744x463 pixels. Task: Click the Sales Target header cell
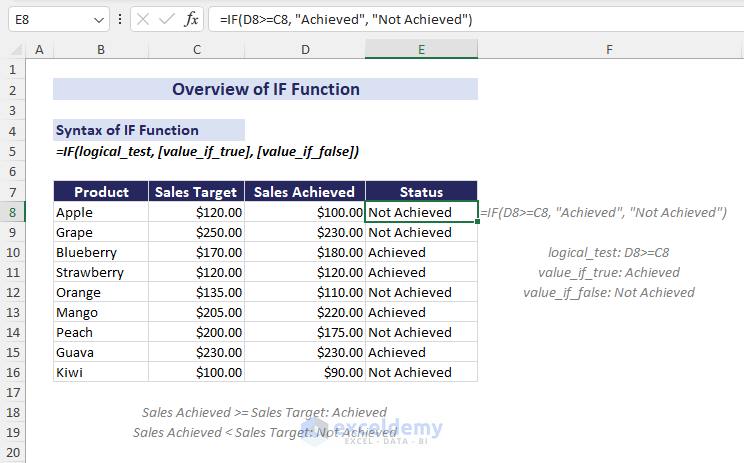(196, 192)
